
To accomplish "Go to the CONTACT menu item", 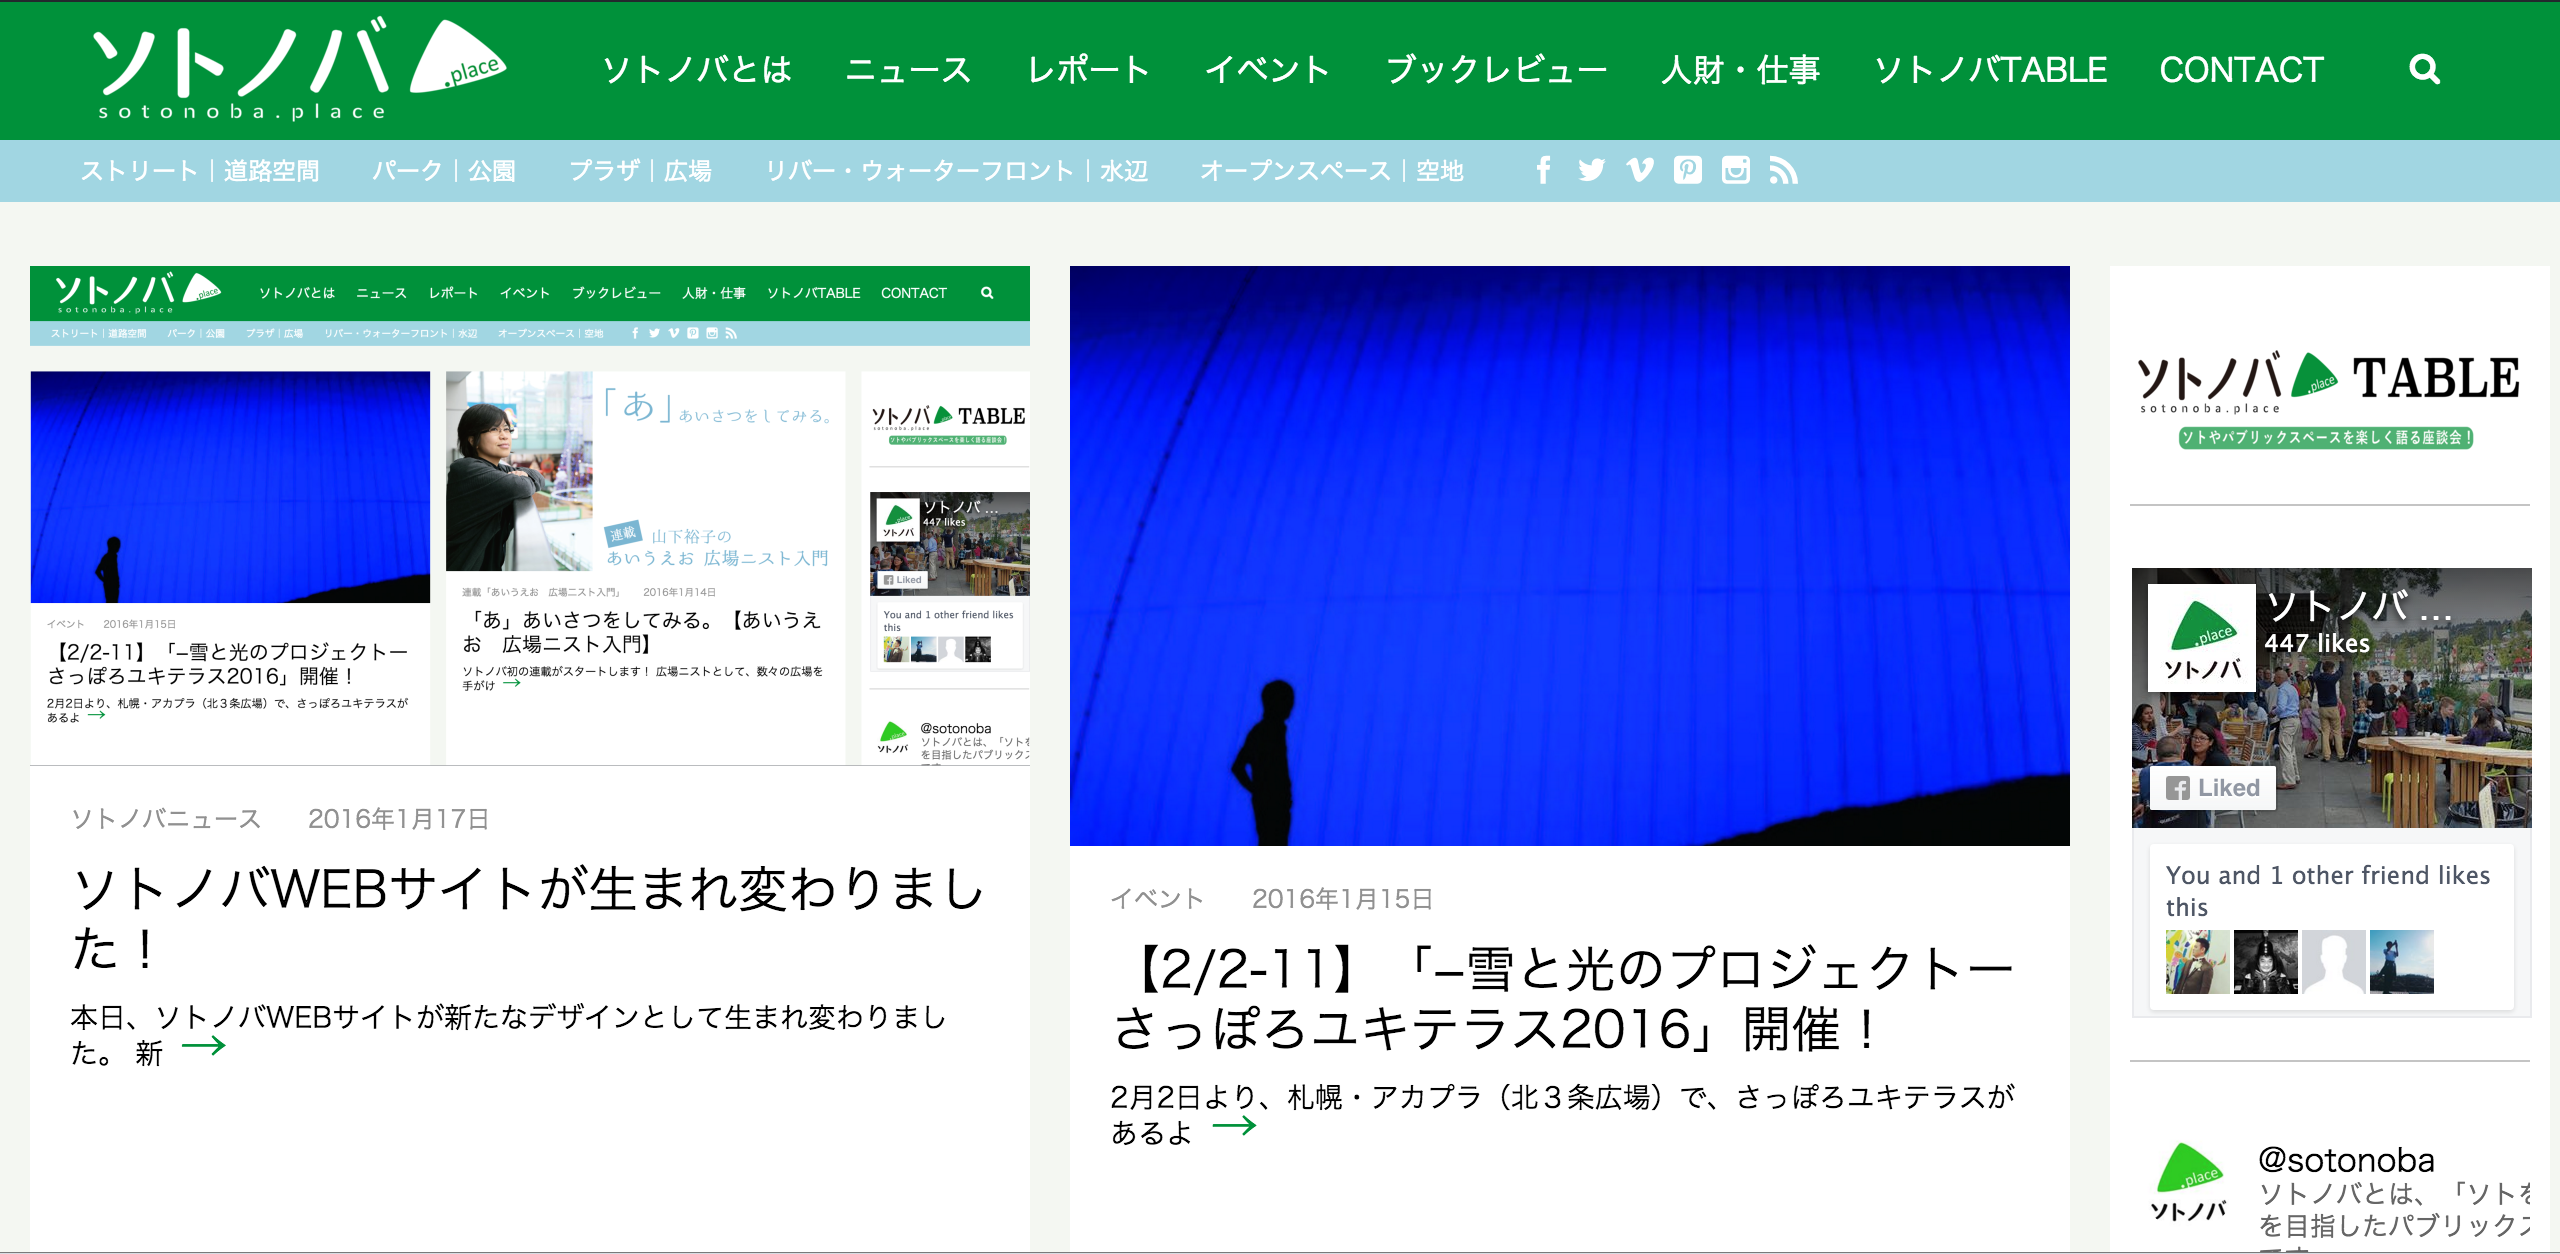I will tap(2241, 70).
